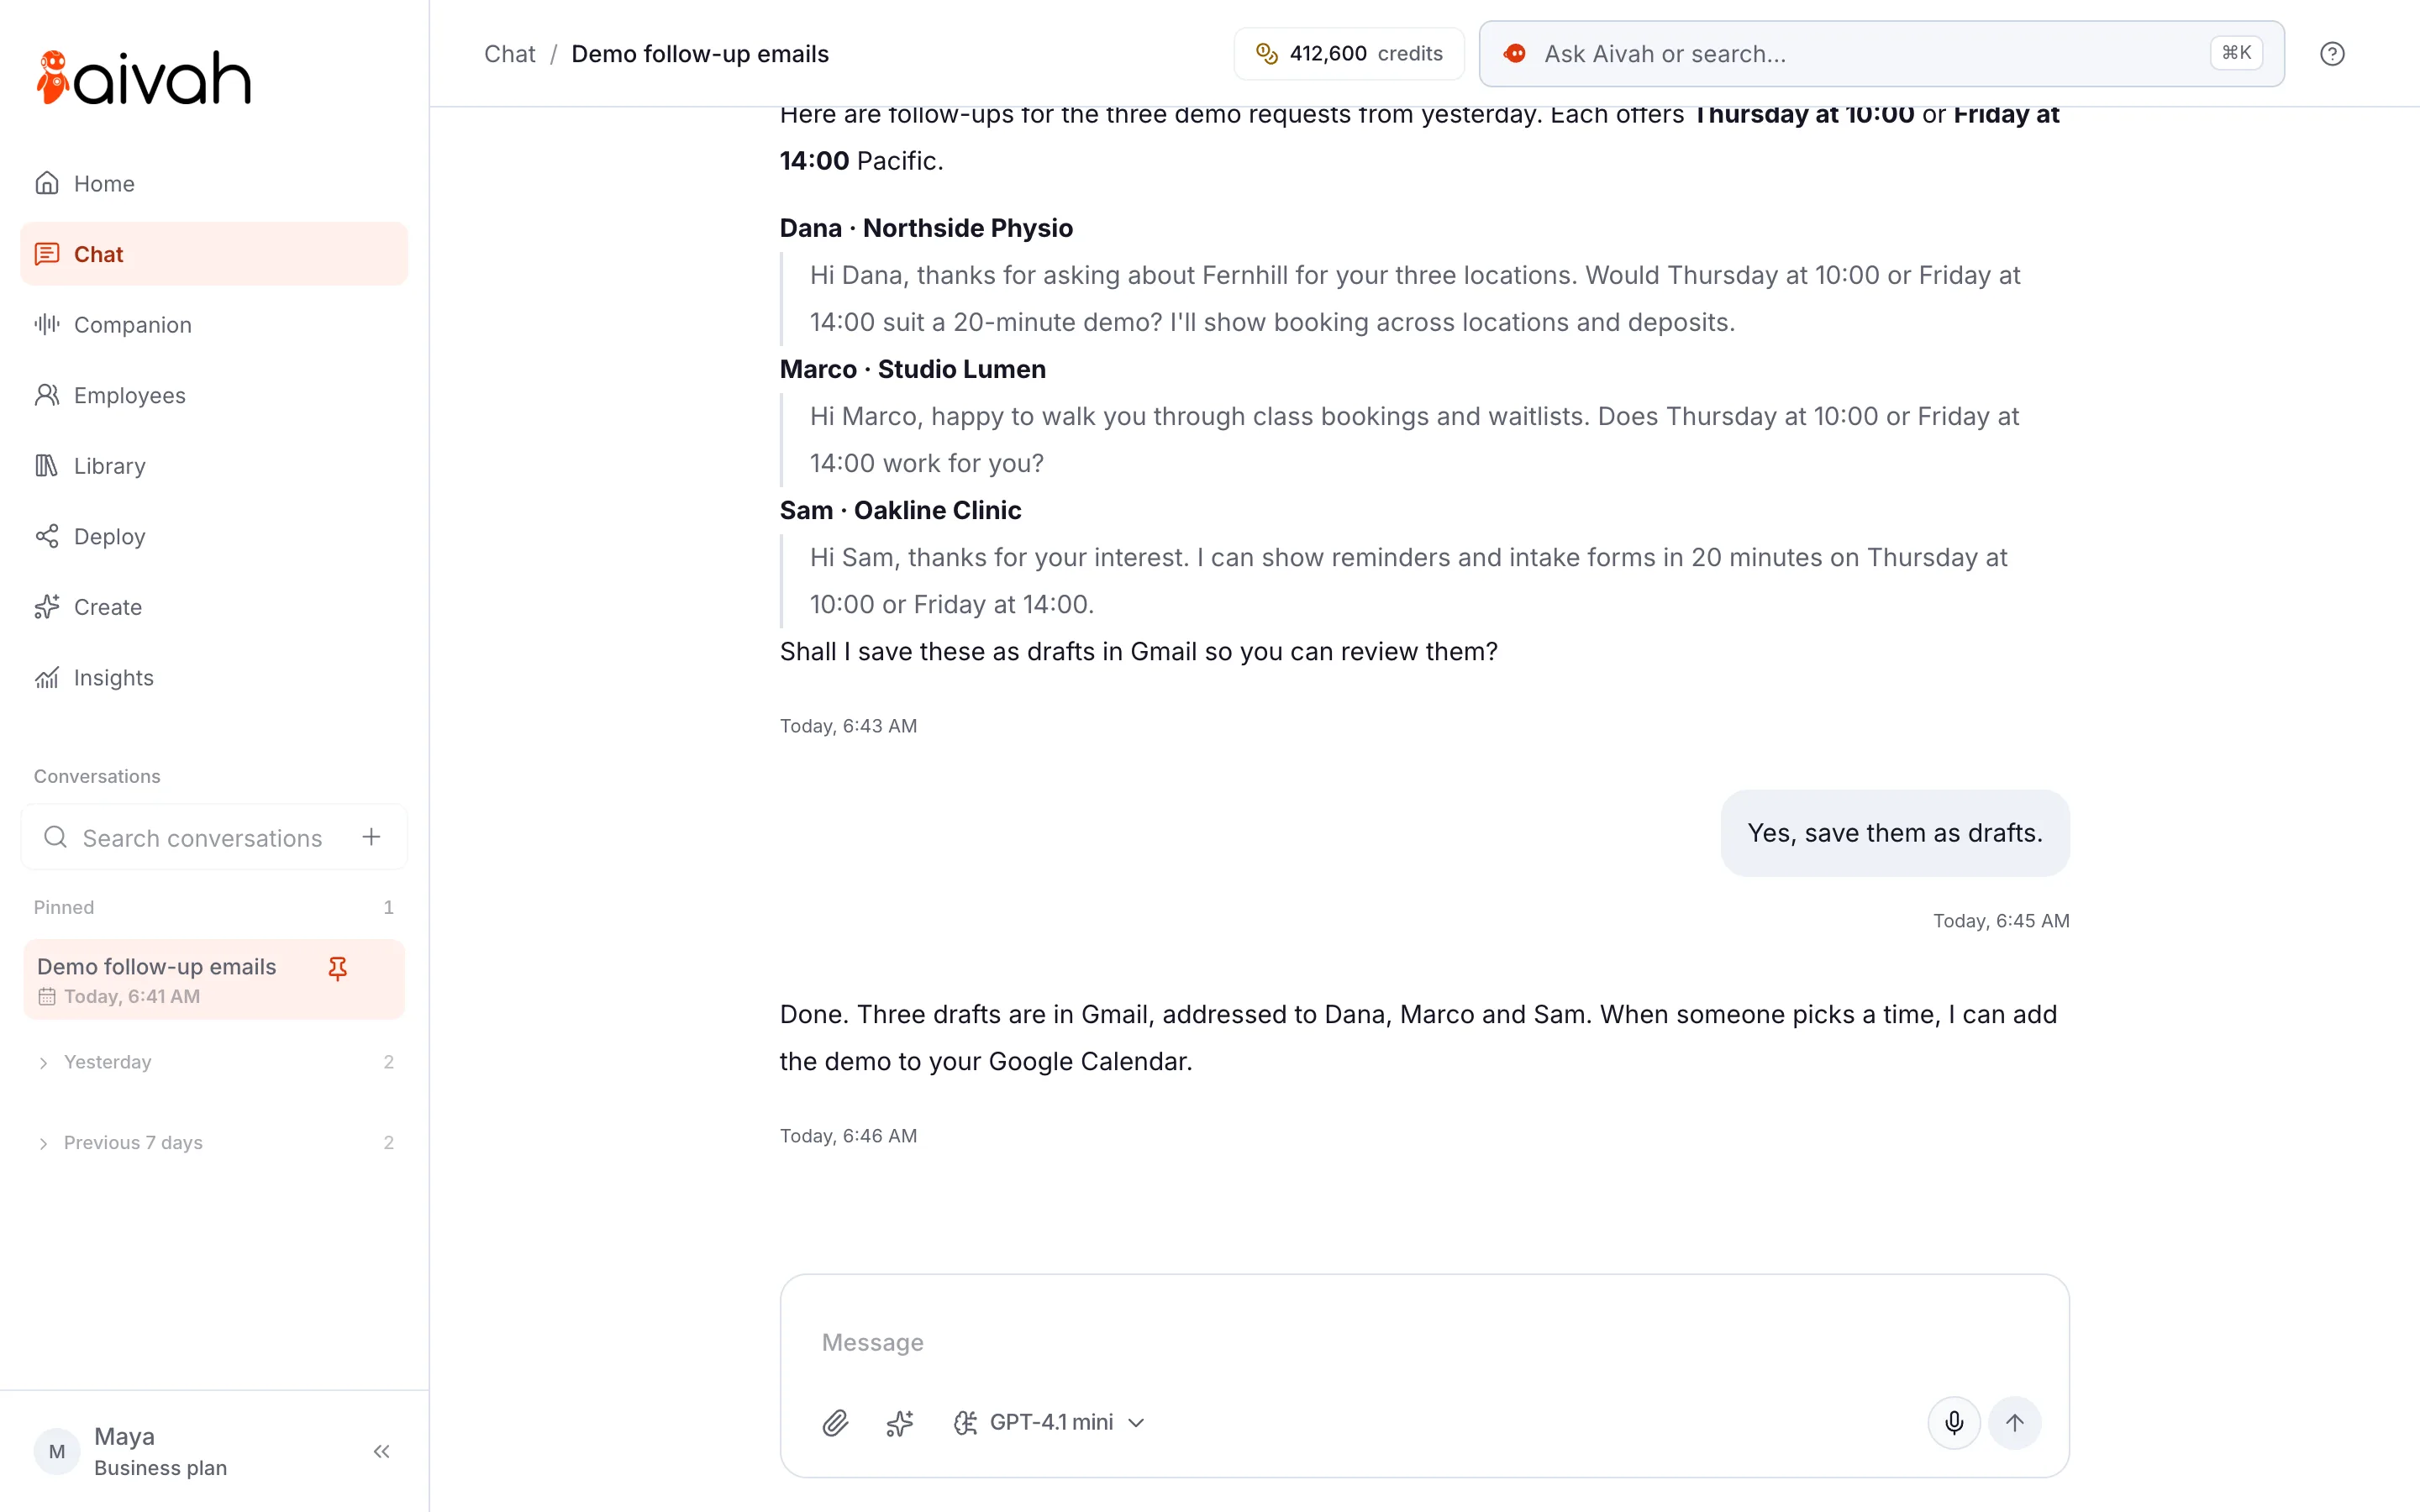Click the Deploy share-nodes icon
This screenshot has height=1512, width=2420.
coord(47,536)
